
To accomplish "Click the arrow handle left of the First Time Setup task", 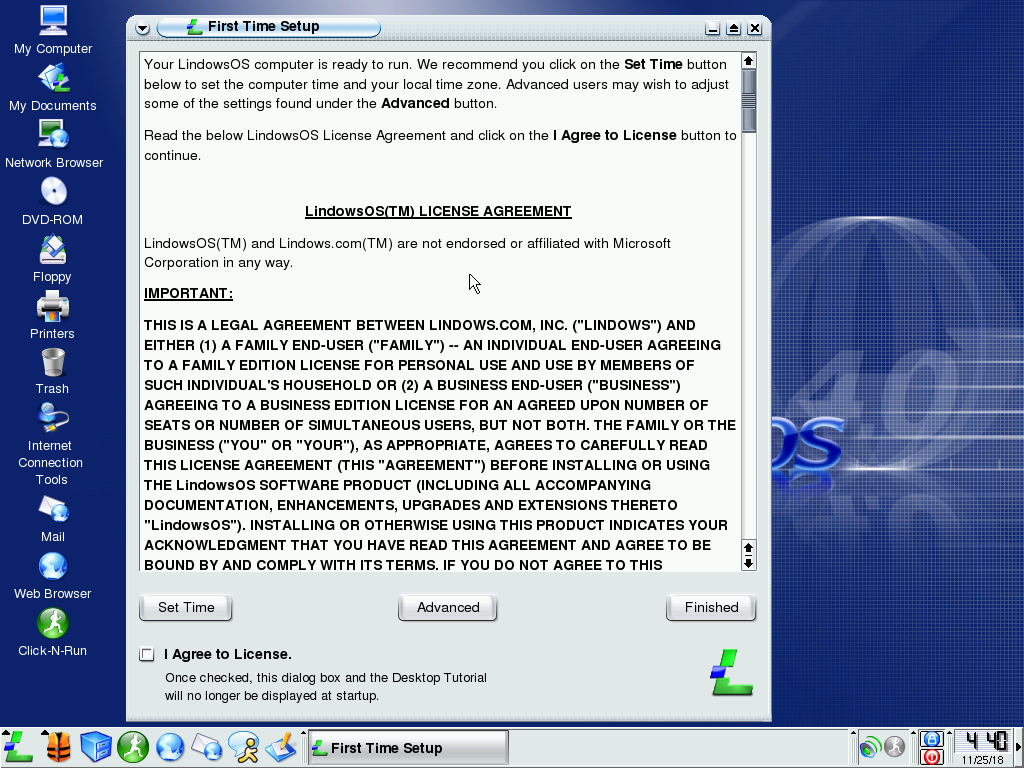I will 303,733.
